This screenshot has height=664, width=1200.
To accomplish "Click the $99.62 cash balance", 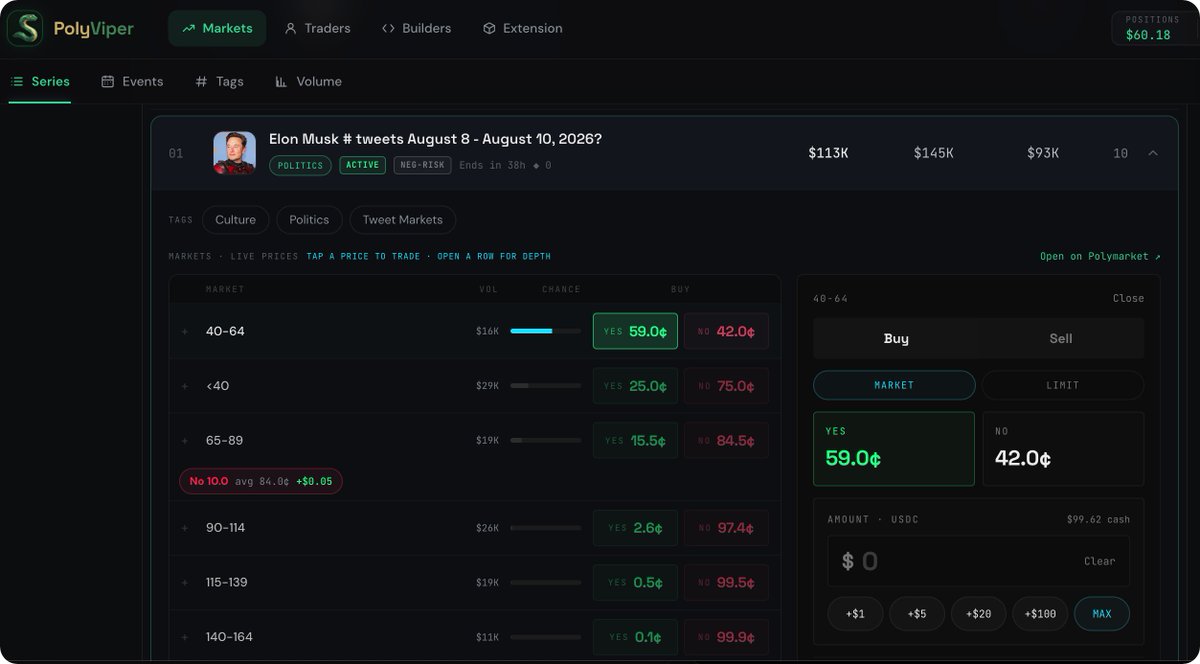I will point(1098,519).
